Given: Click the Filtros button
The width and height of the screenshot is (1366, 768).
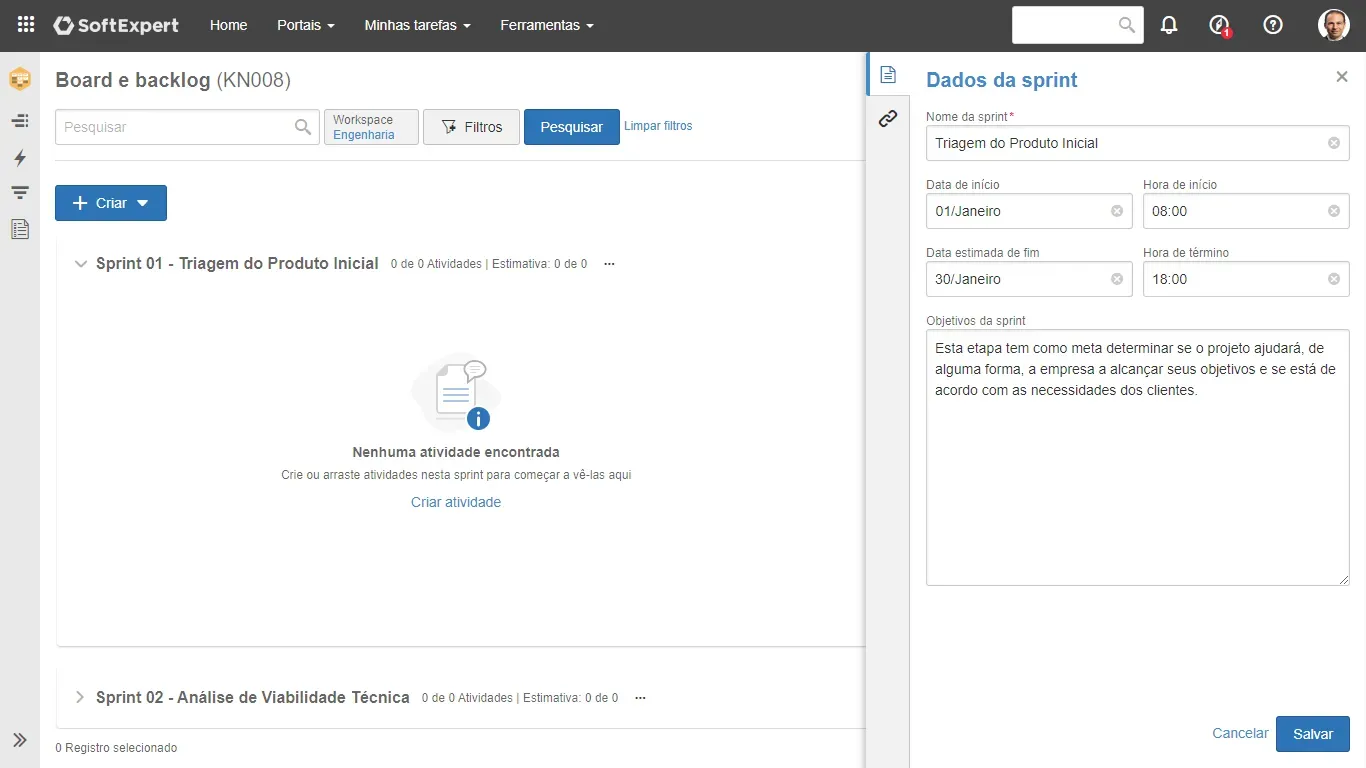Looking at the screenshot, I should [471, 127].
